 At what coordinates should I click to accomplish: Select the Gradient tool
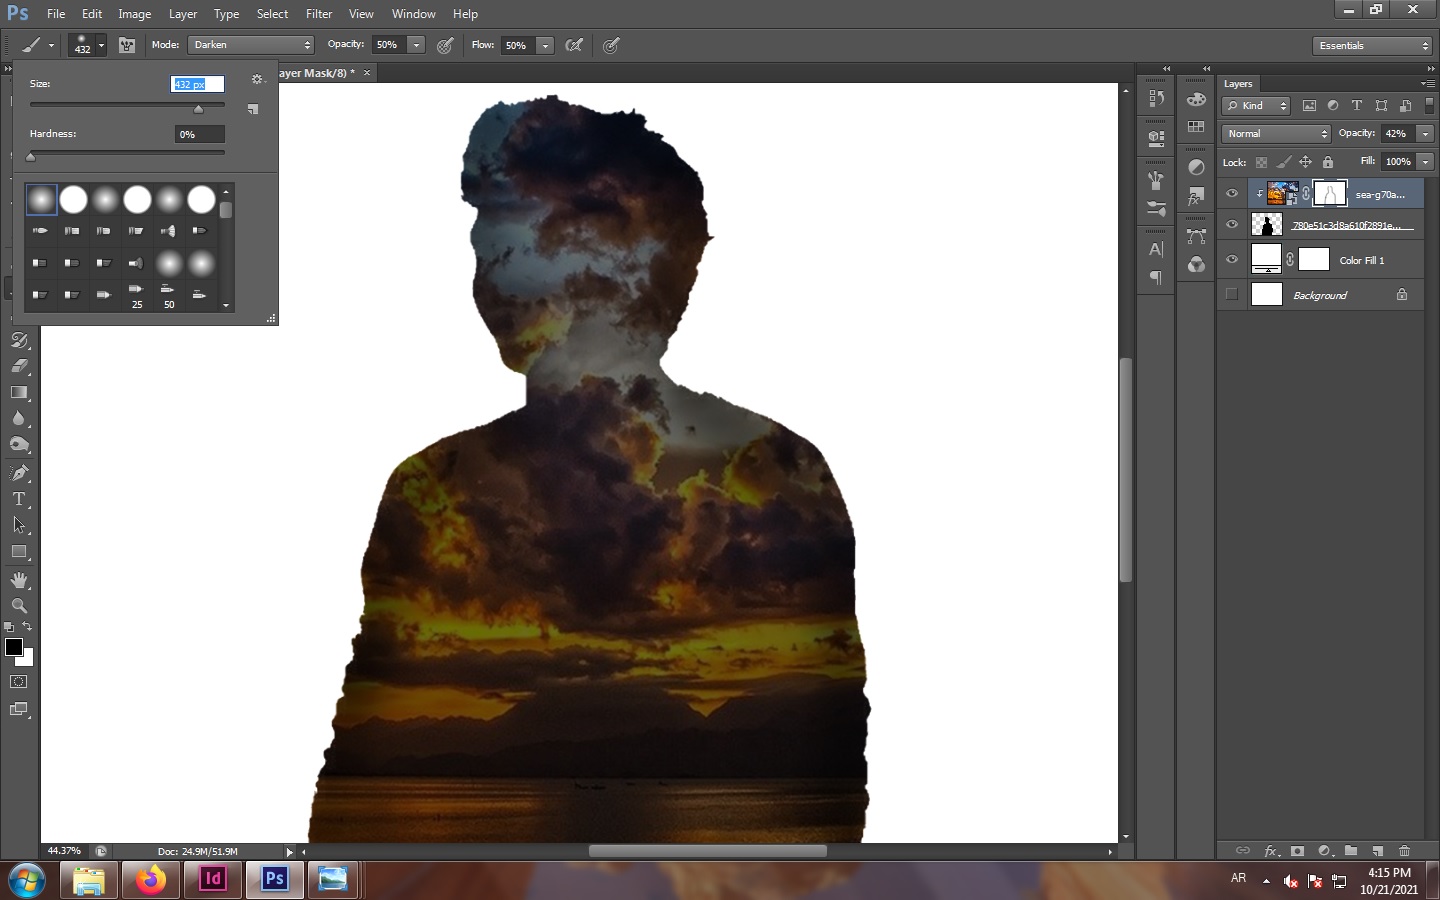click(19, 393)
